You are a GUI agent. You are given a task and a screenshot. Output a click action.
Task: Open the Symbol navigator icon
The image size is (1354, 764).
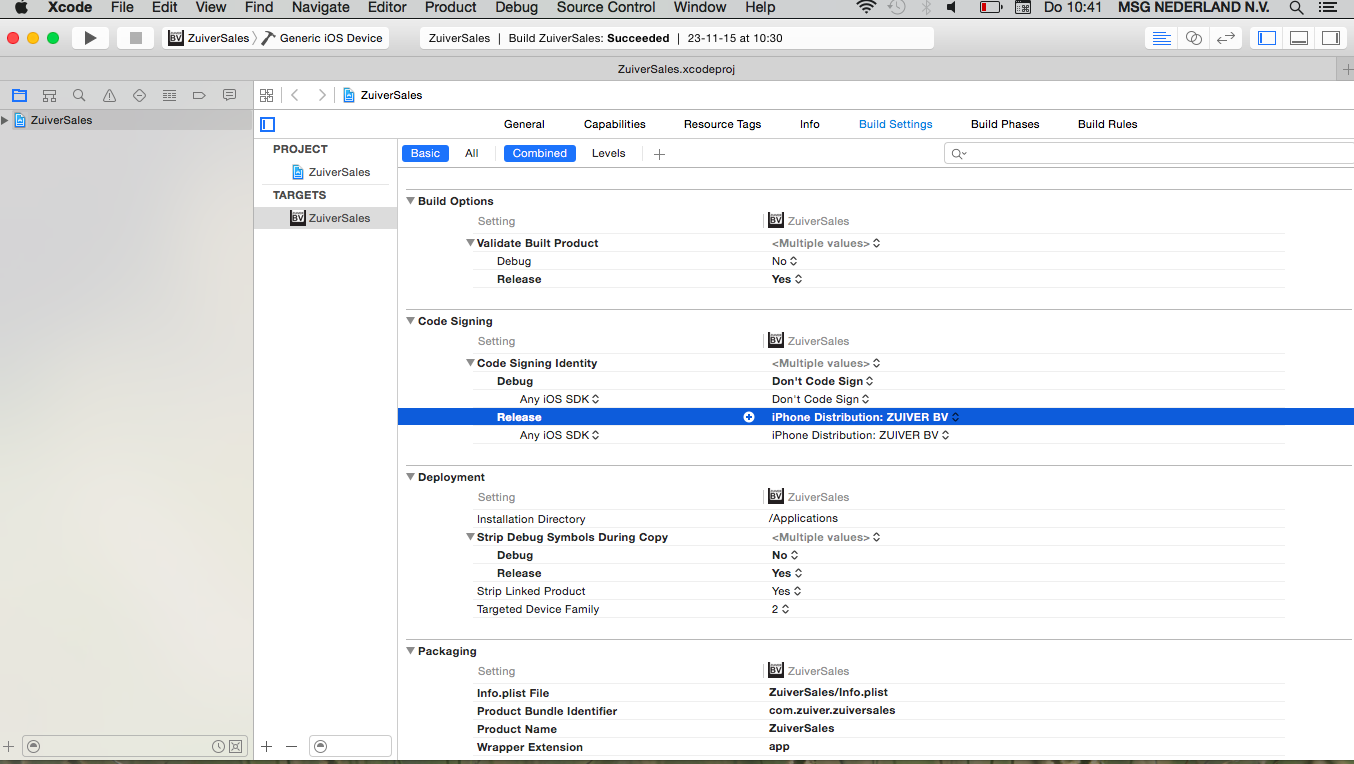coord(49,96)
